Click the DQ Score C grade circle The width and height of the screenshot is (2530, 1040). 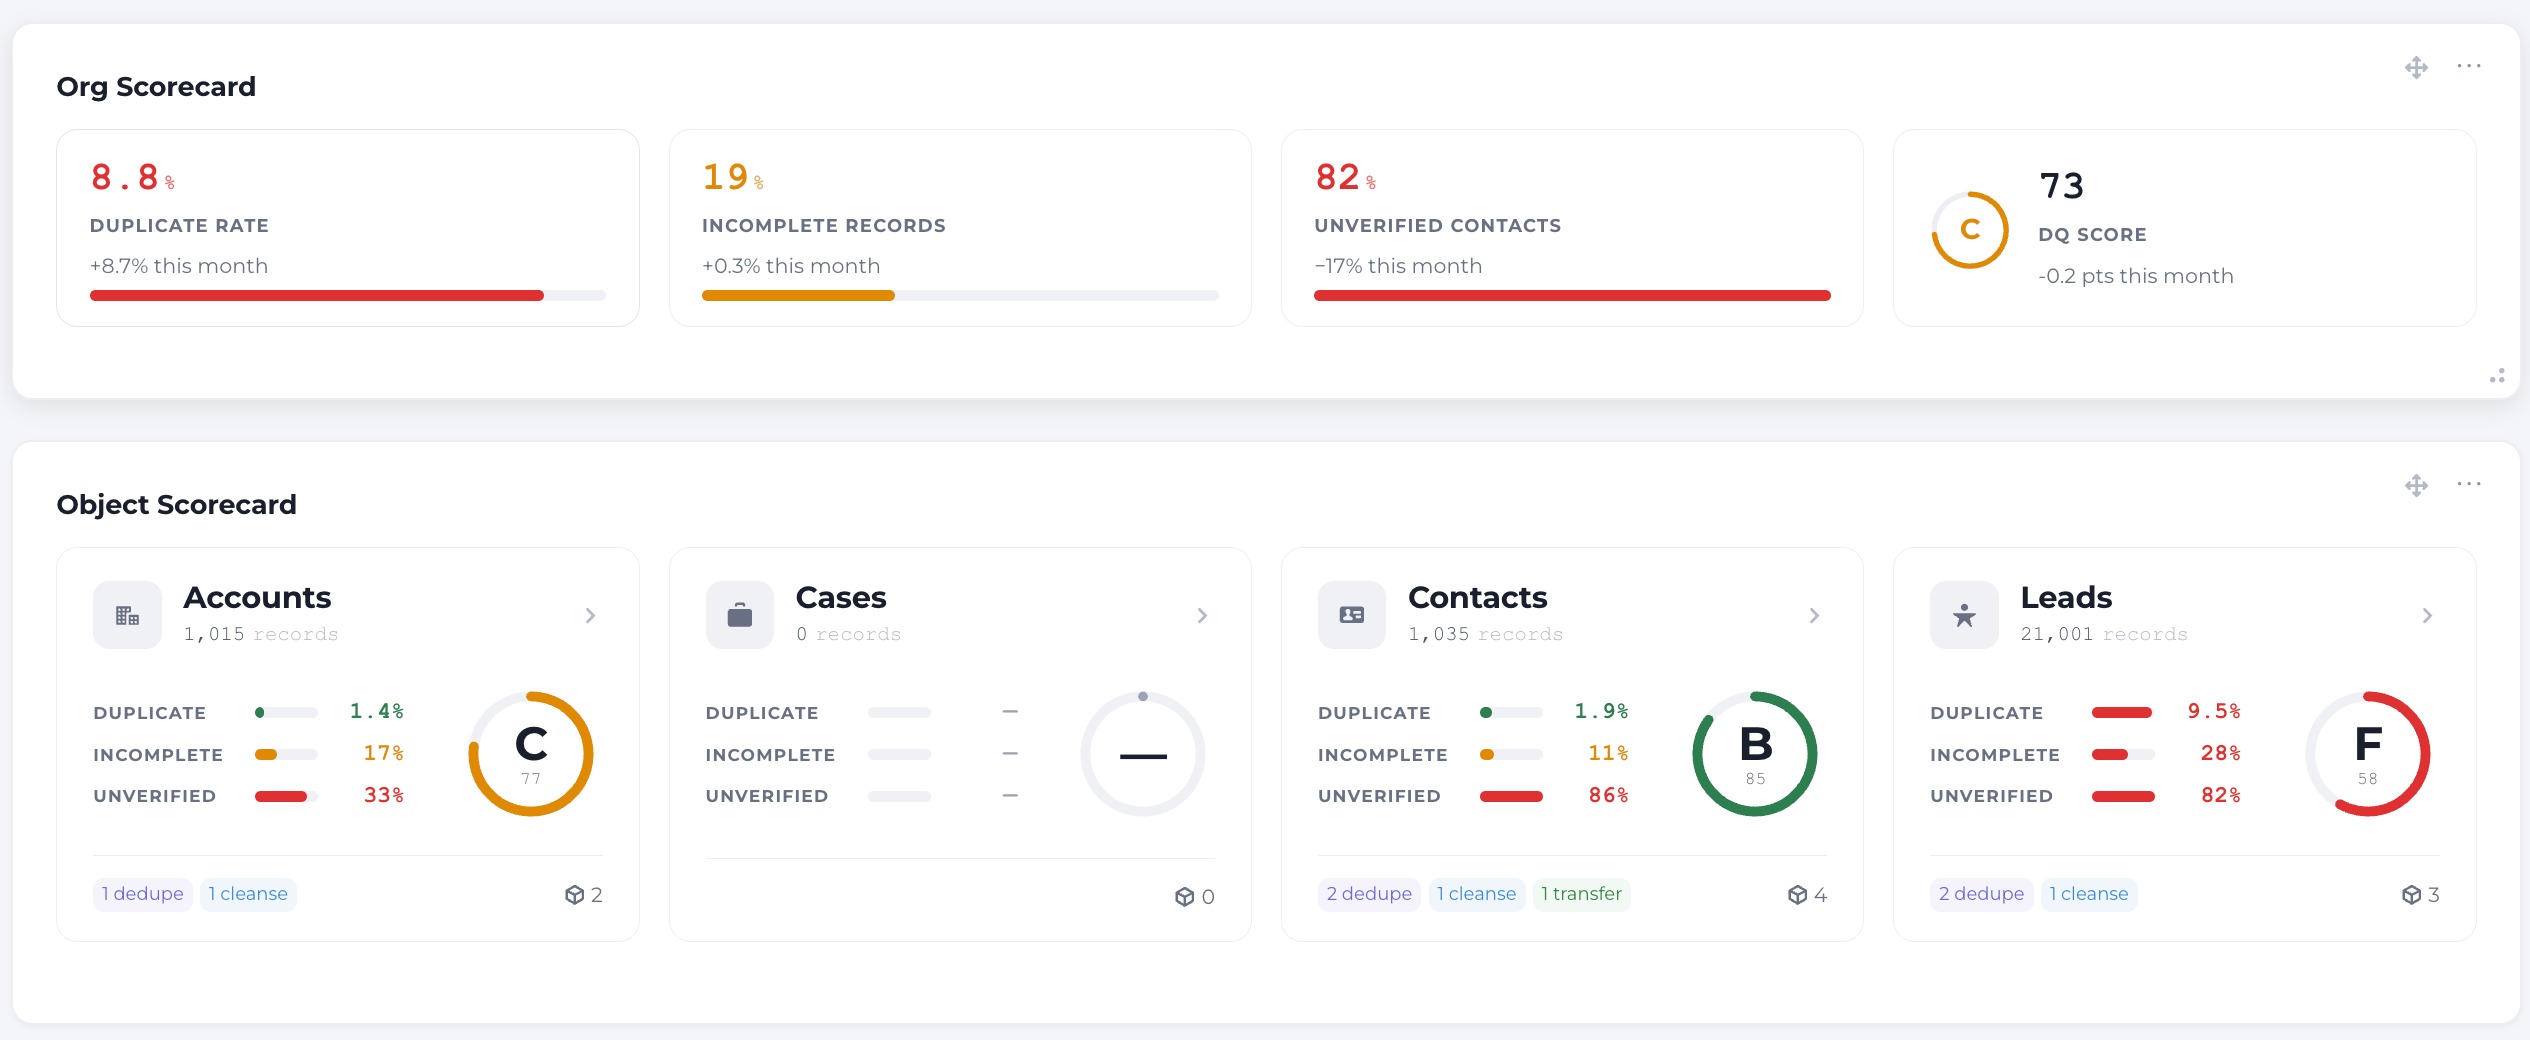(1970, 230)
